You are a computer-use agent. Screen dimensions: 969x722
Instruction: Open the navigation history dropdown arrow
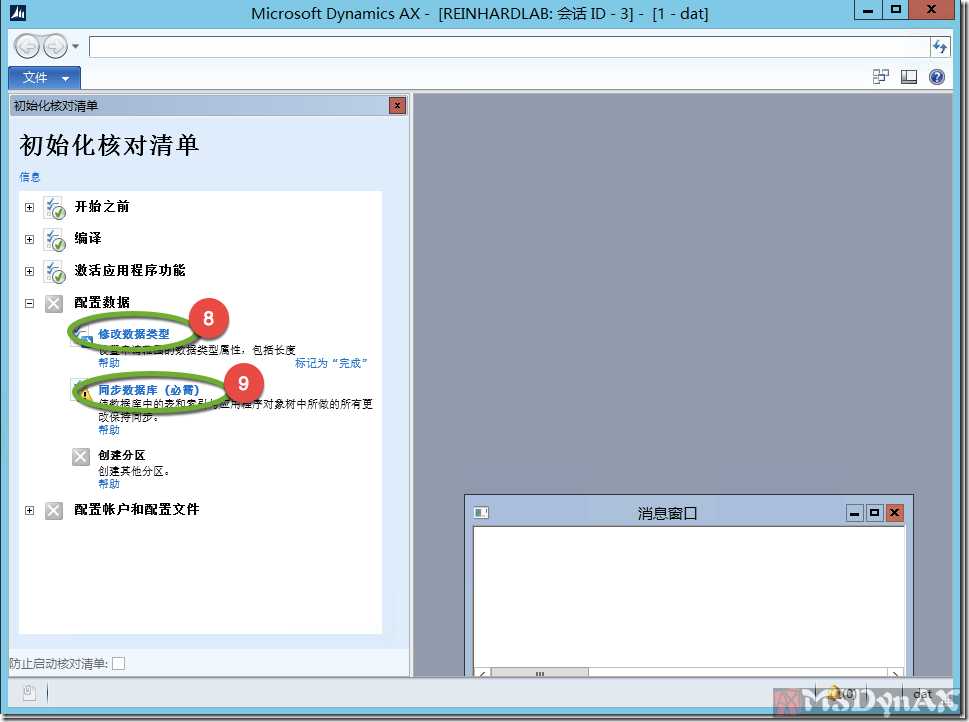75,46
